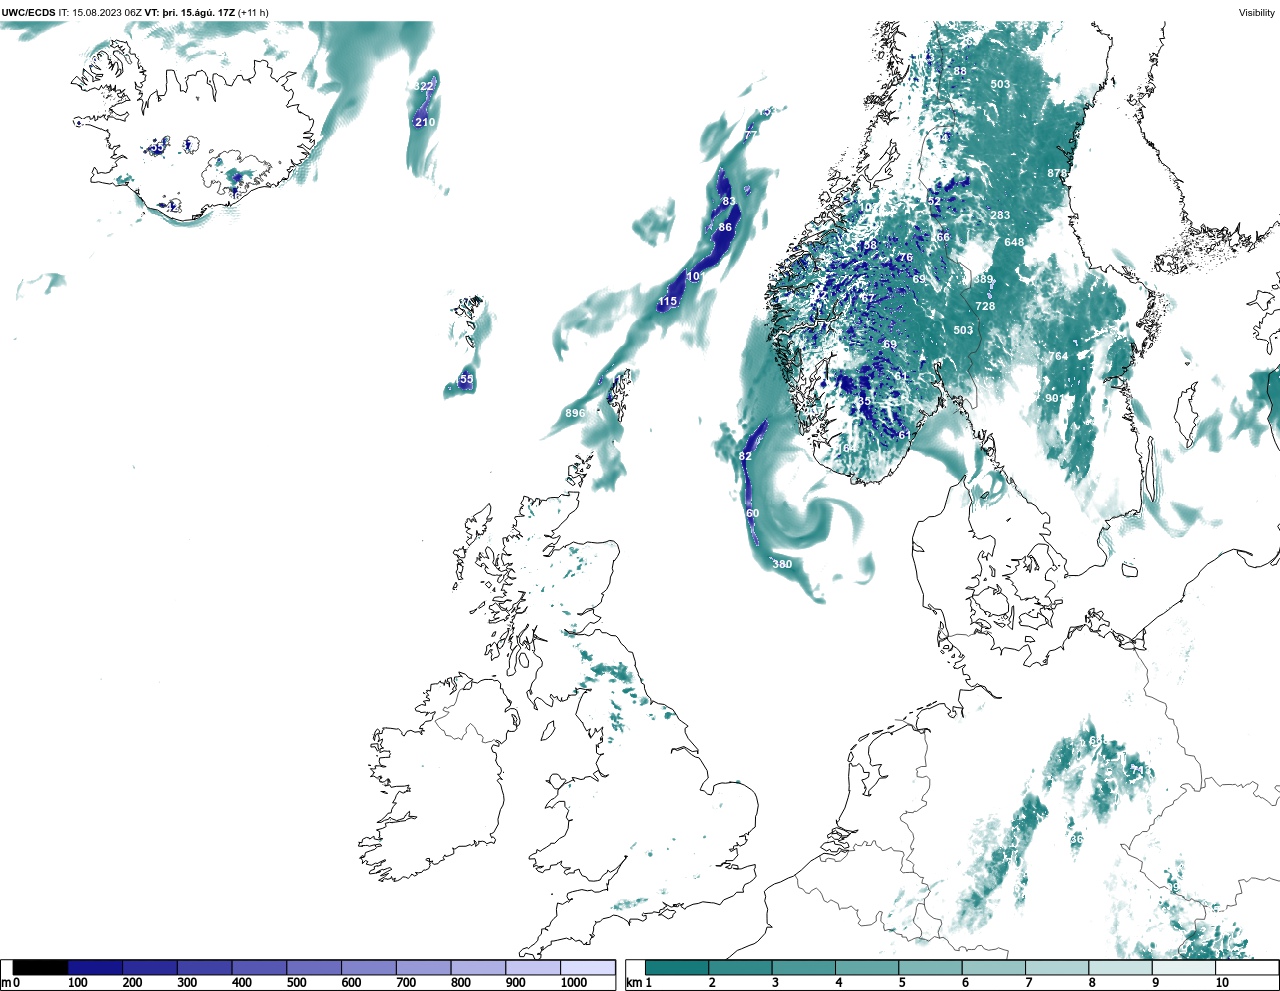Click the 5–6 km teal legend swatch
This screenshot has height=991, width=1280.
[x=930, y=968]
